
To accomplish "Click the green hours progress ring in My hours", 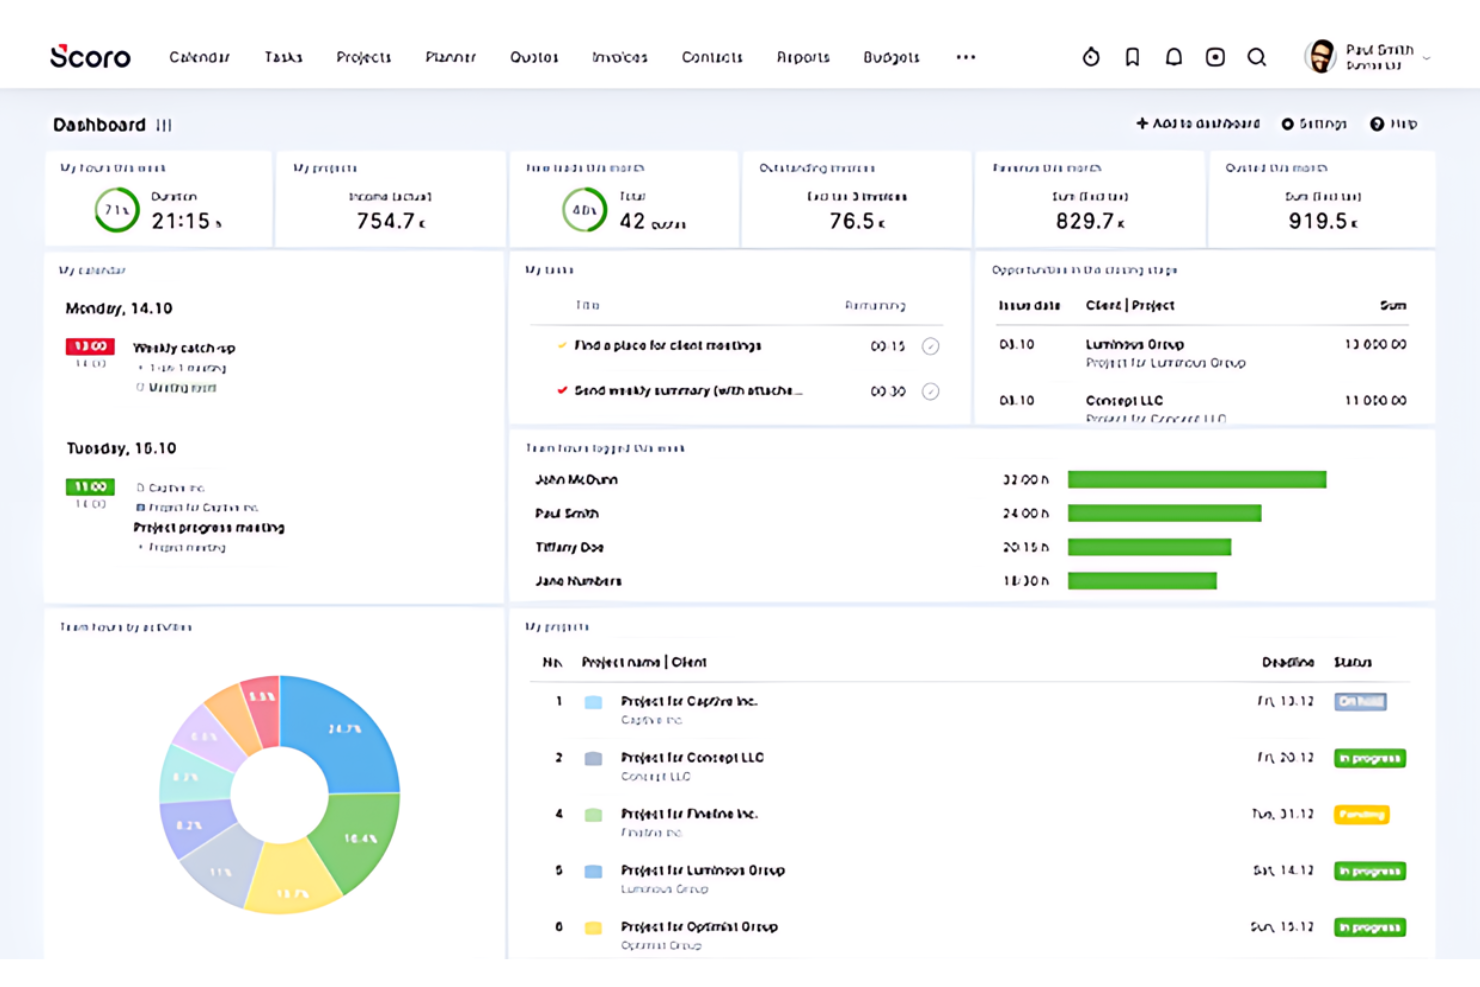I will (117, 210).
